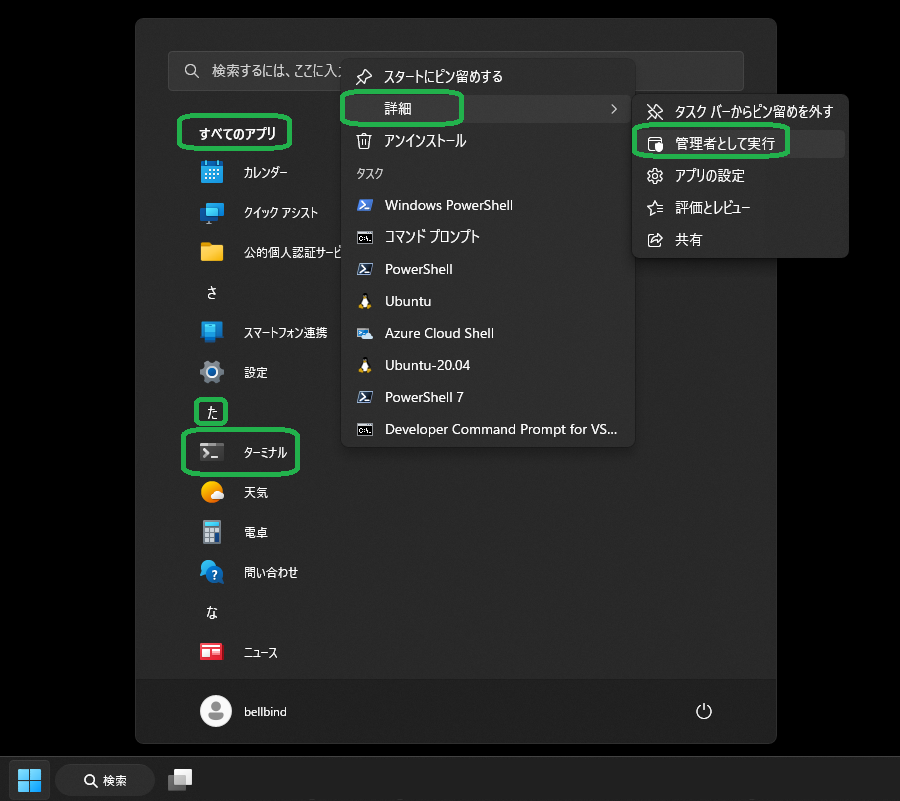Open the カレンダー app icon
The height and width of the screenshot is (801, 900).
[x=212, y=172]
